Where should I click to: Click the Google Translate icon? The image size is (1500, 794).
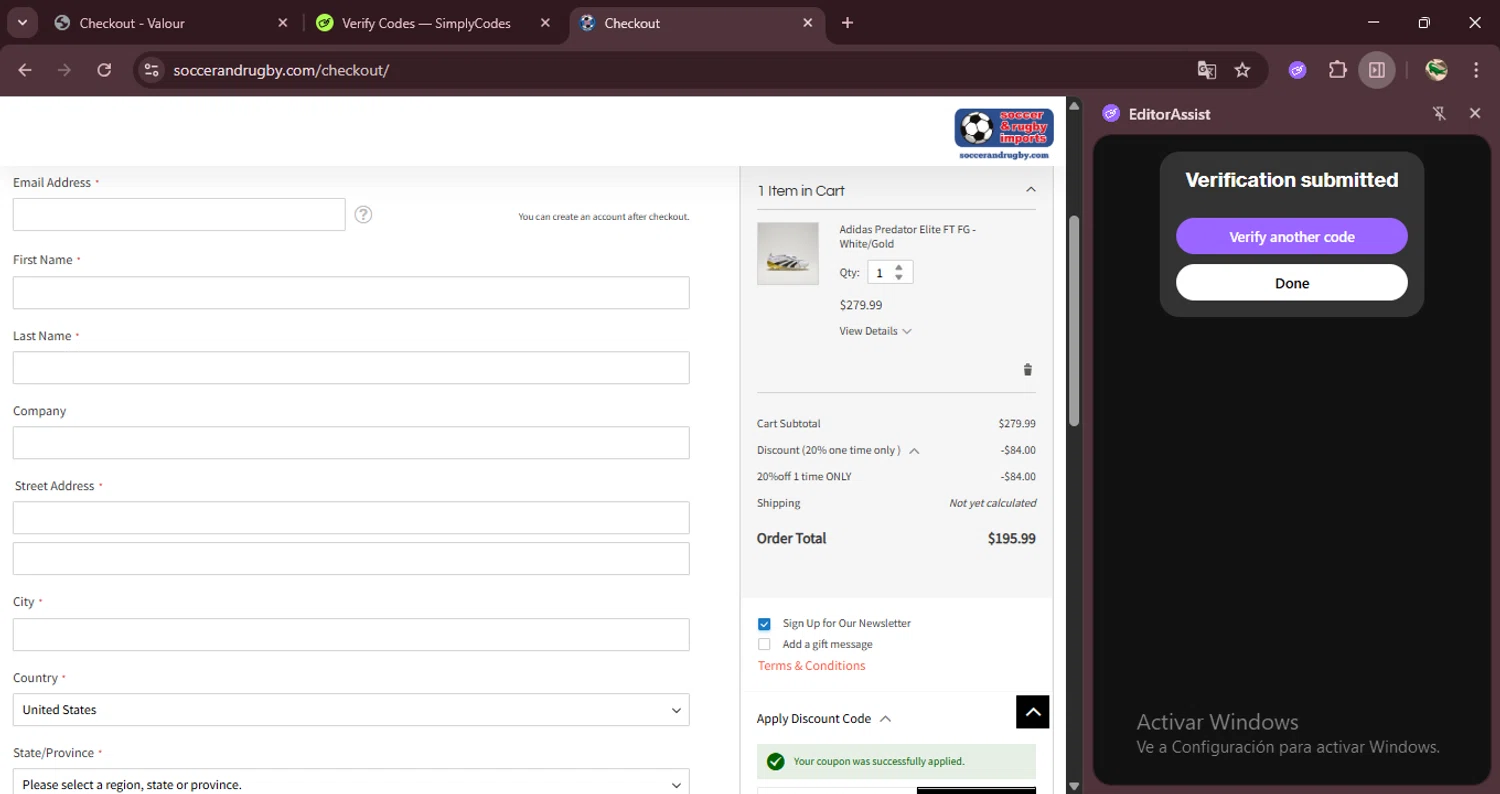click(x=1207, y=70)
